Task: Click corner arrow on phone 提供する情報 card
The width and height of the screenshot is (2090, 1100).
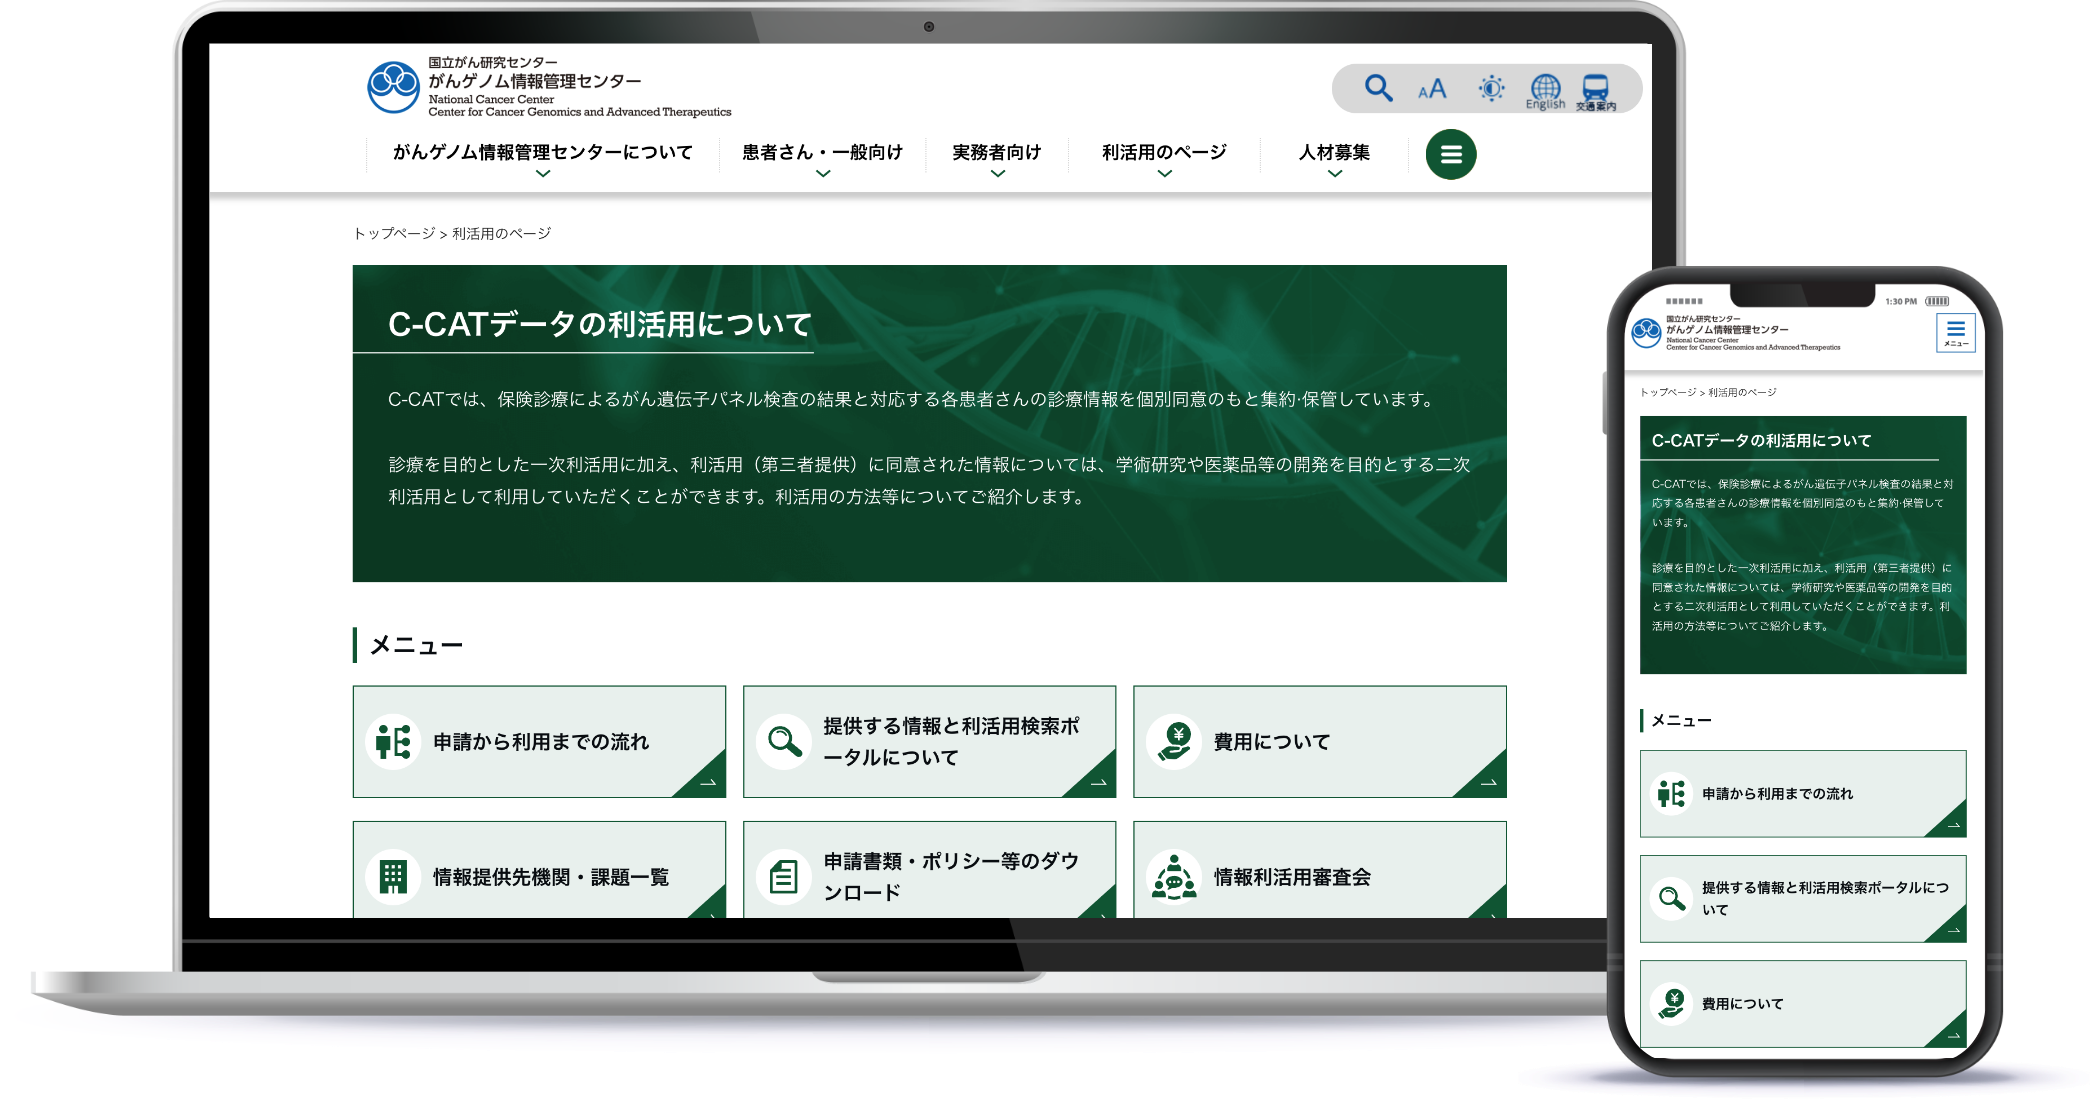Action: tap(1951, 928)
